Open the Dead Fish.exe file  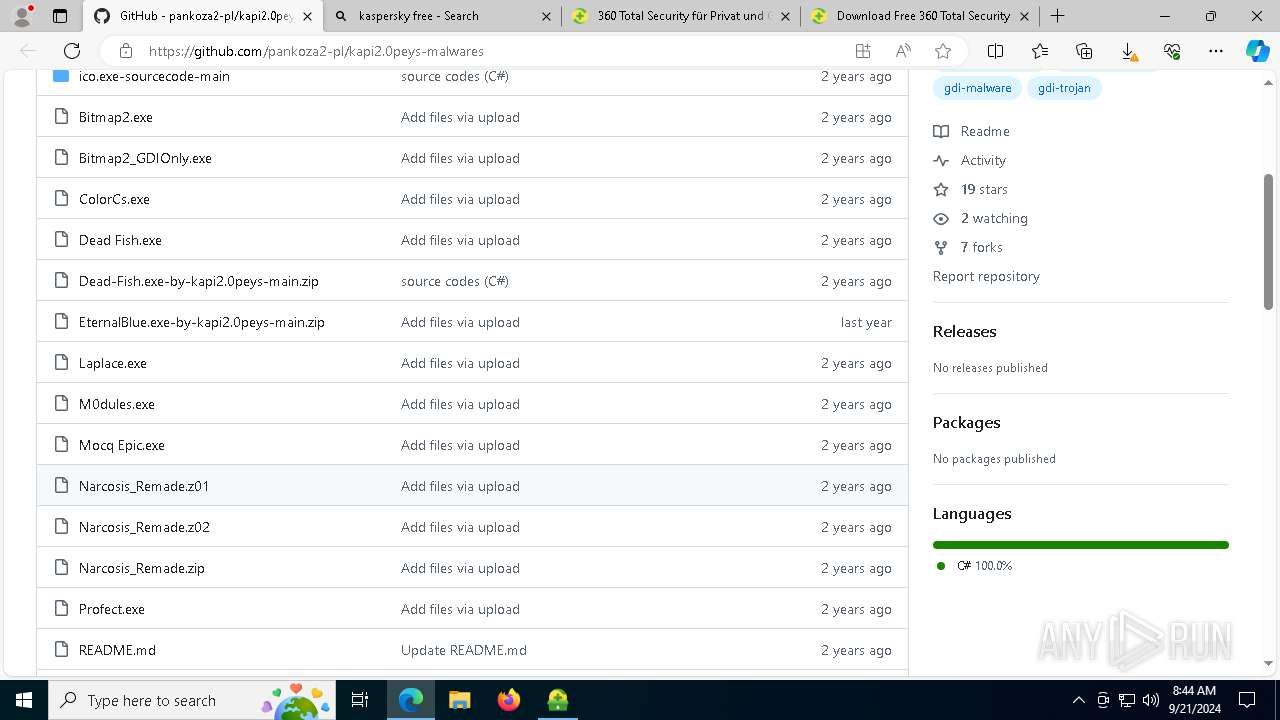(120, 240)
